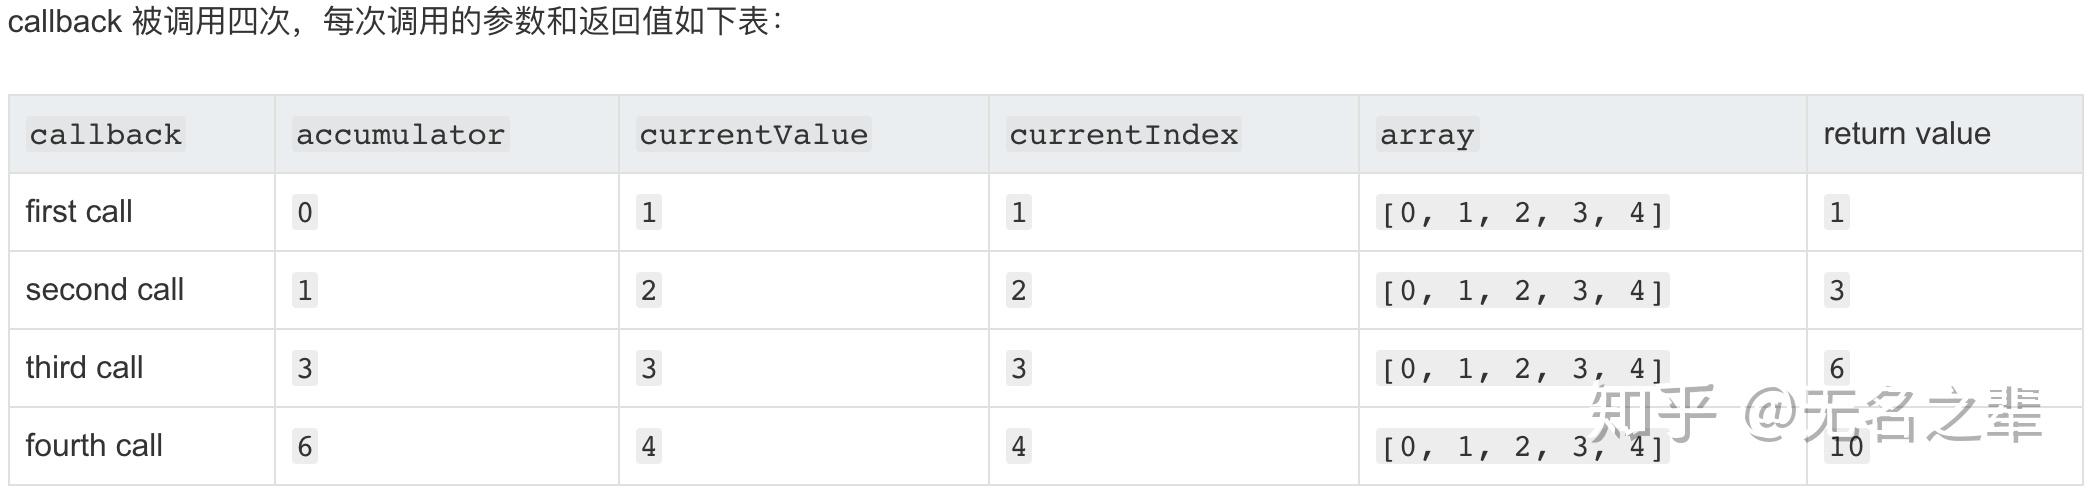Click the sentence above the table
The width and height of the screenshot is (2096, 498).
pos(396,22)
